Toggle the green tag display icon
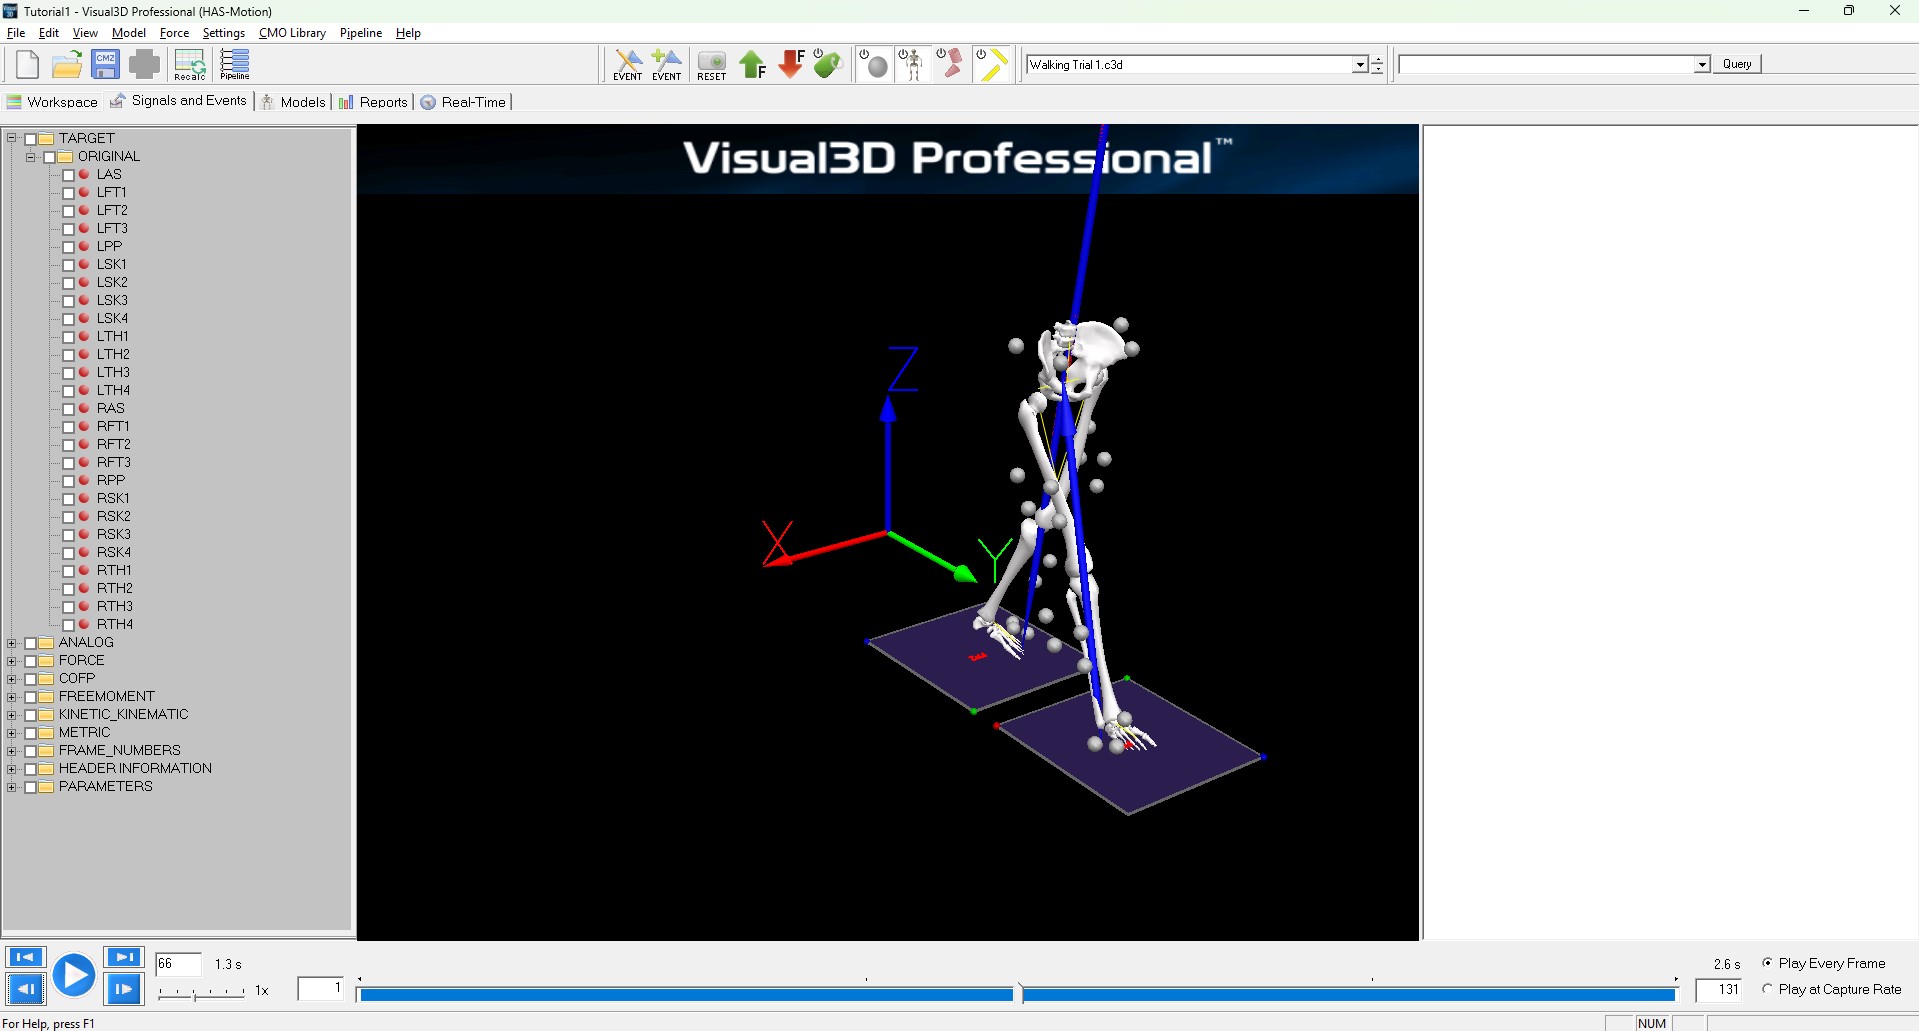1919x1031 pixels. coord(828,65)
